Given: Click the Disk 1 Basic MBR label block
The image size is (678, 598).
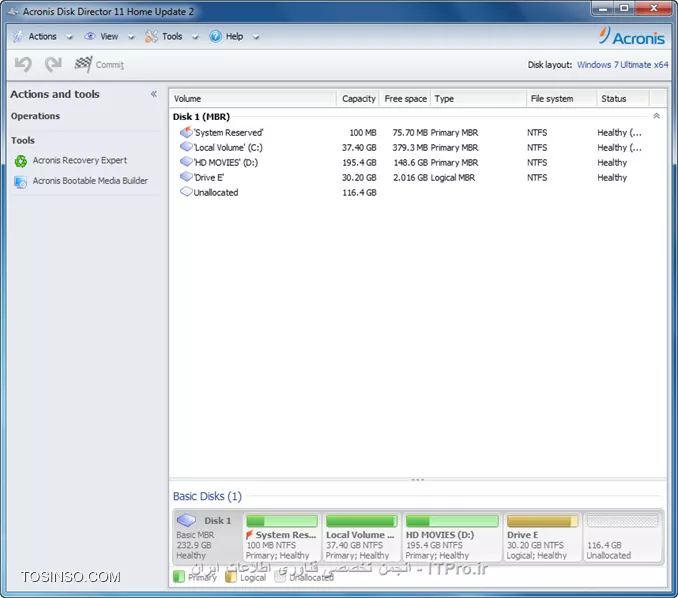Looking at the screenshot, I should click(x=207, y=537).
